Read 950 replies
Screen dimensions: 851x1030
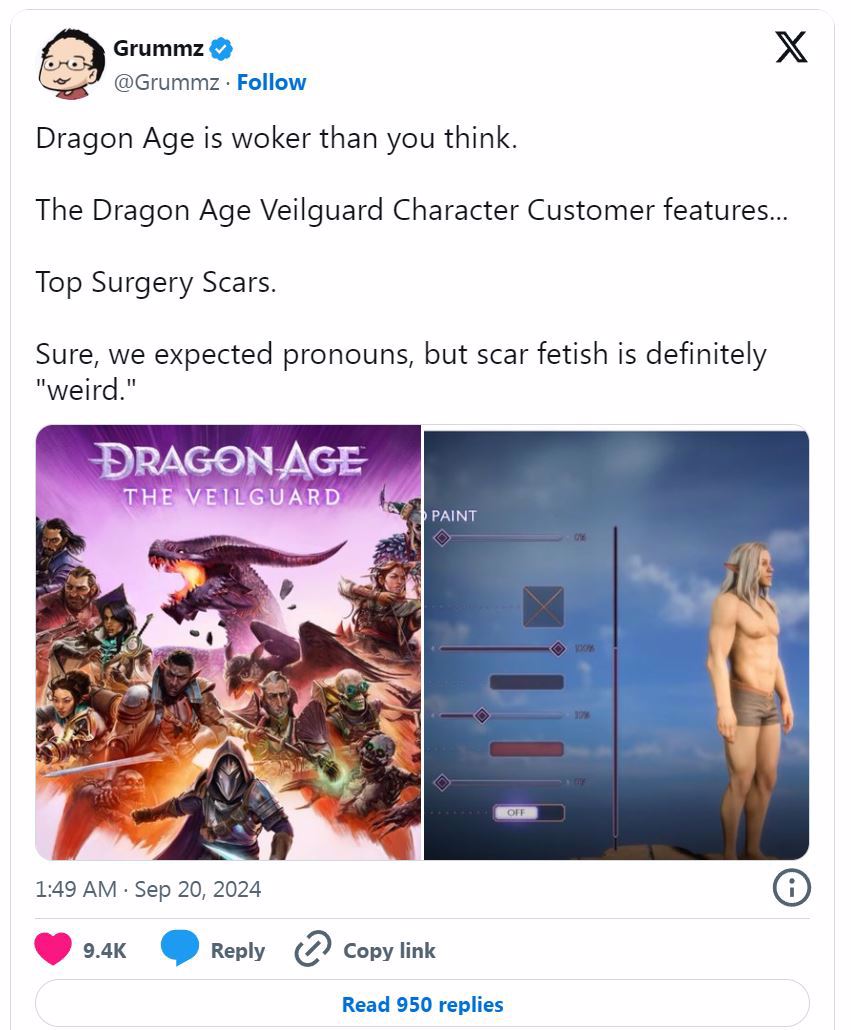[422, 1004]
